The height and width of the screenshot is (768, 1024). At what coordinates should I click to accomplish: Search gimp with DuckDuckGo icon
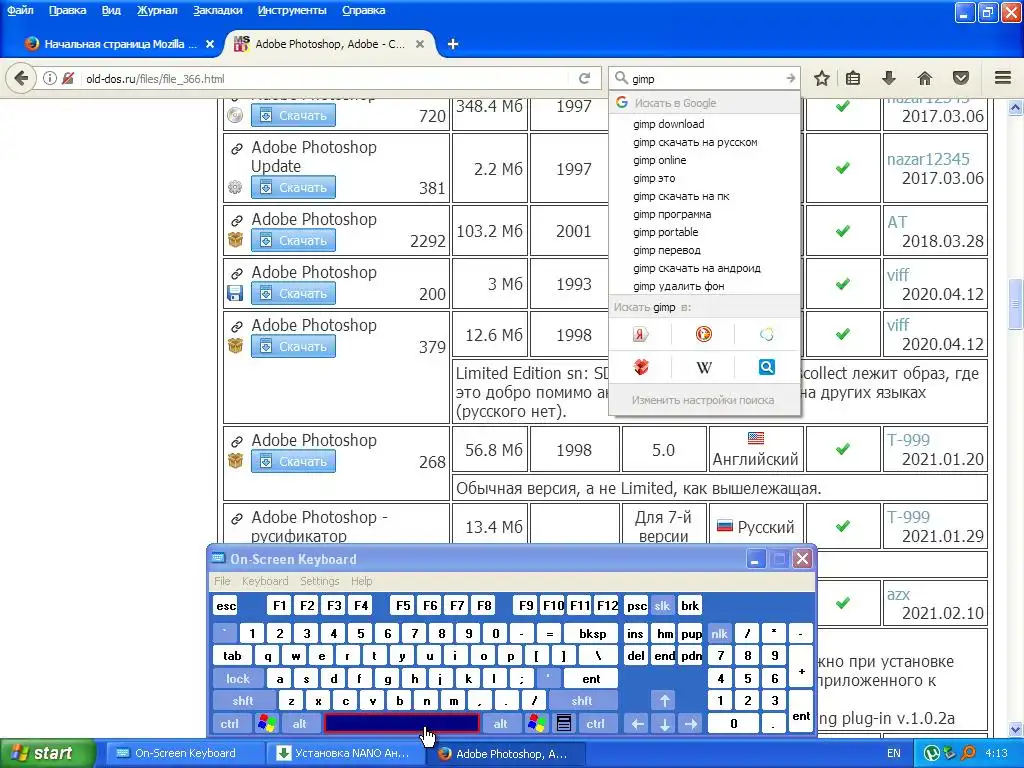point(703,334)
